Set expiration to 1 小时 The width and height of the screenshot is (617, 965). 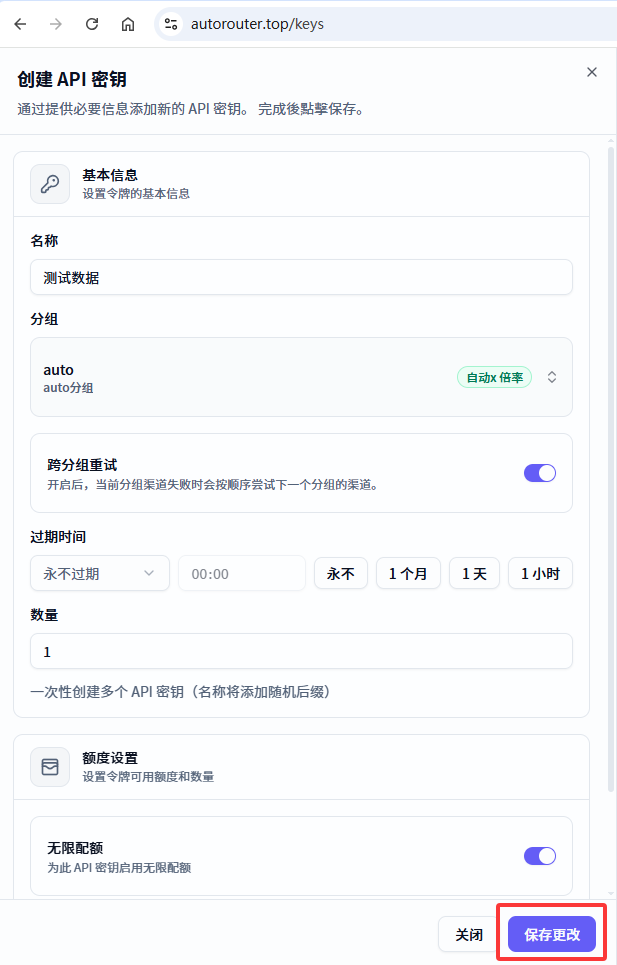540,574
